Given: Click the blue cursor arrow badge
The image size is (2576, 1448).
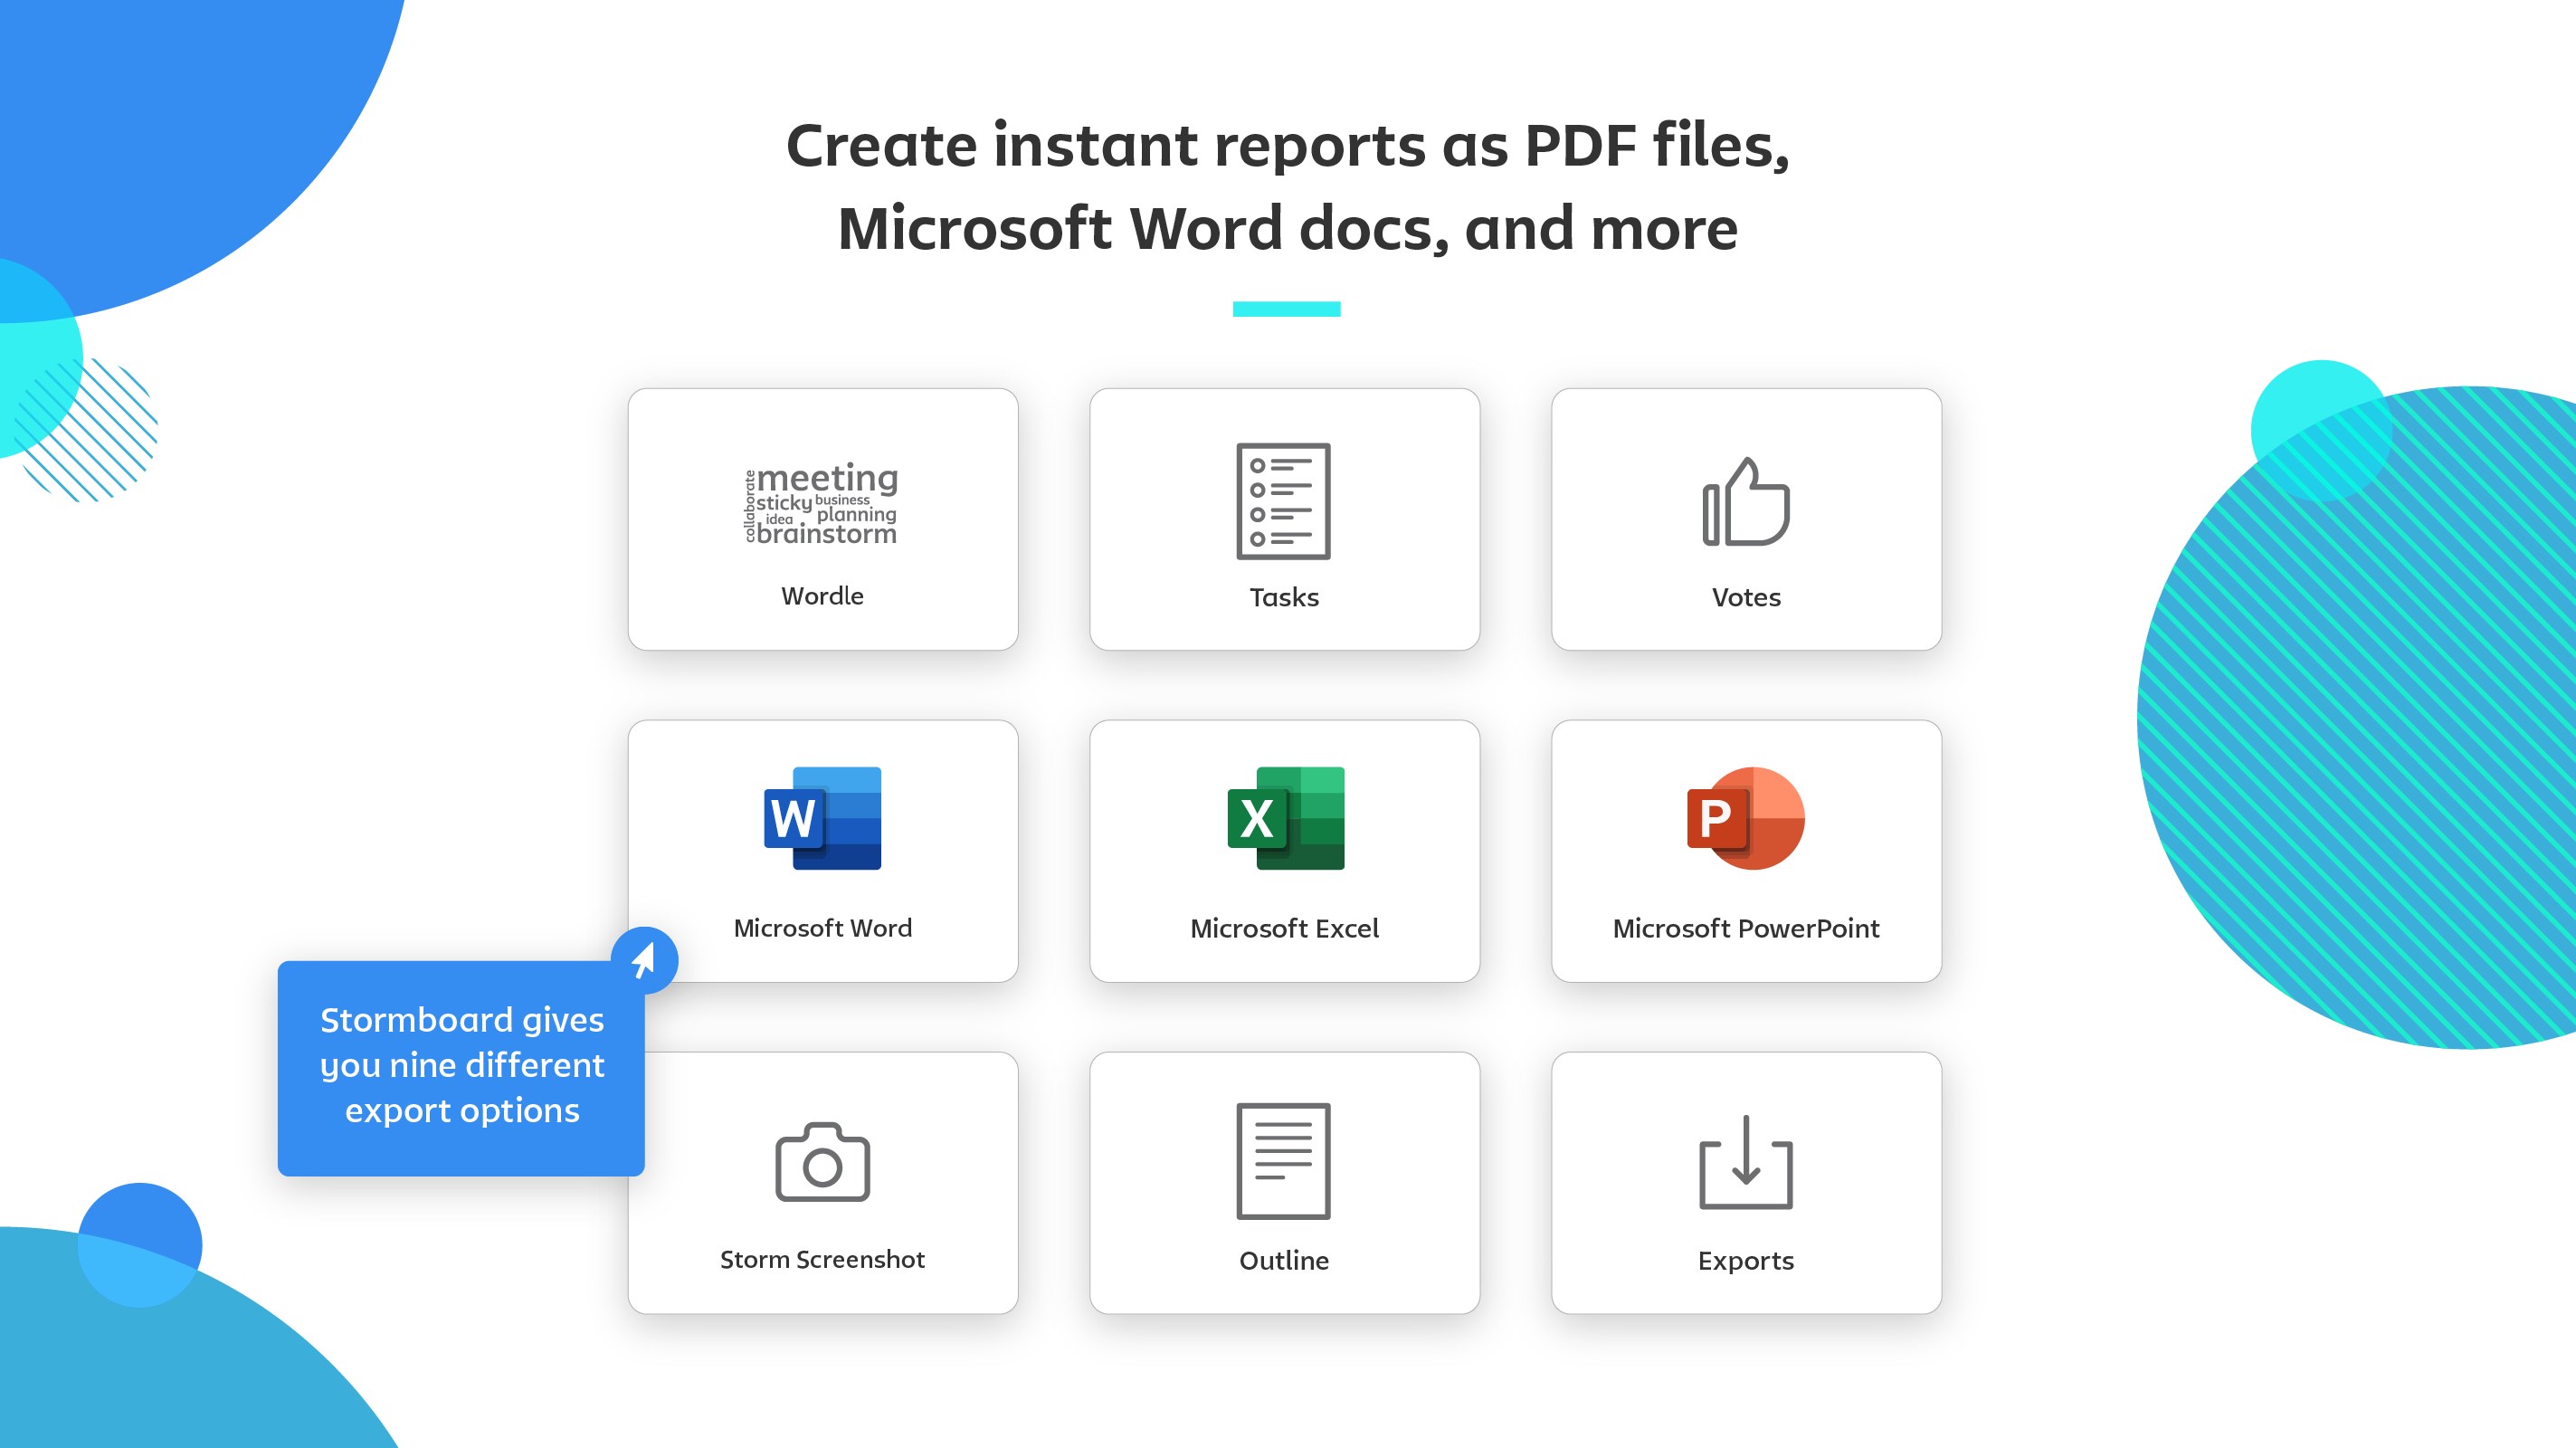Looking at the screenshot, I should [x=645, y=960].
